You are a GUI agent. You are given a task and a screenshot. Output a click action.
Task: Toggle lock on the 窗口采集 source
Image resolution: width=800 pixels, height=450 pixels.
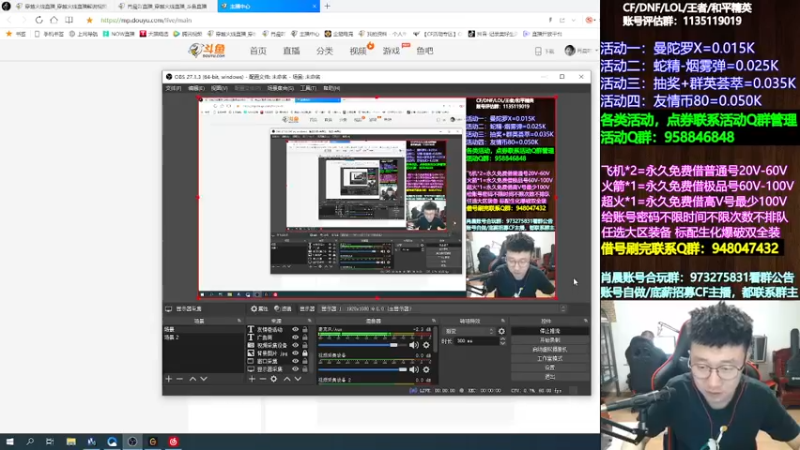[x=305, y=361]
